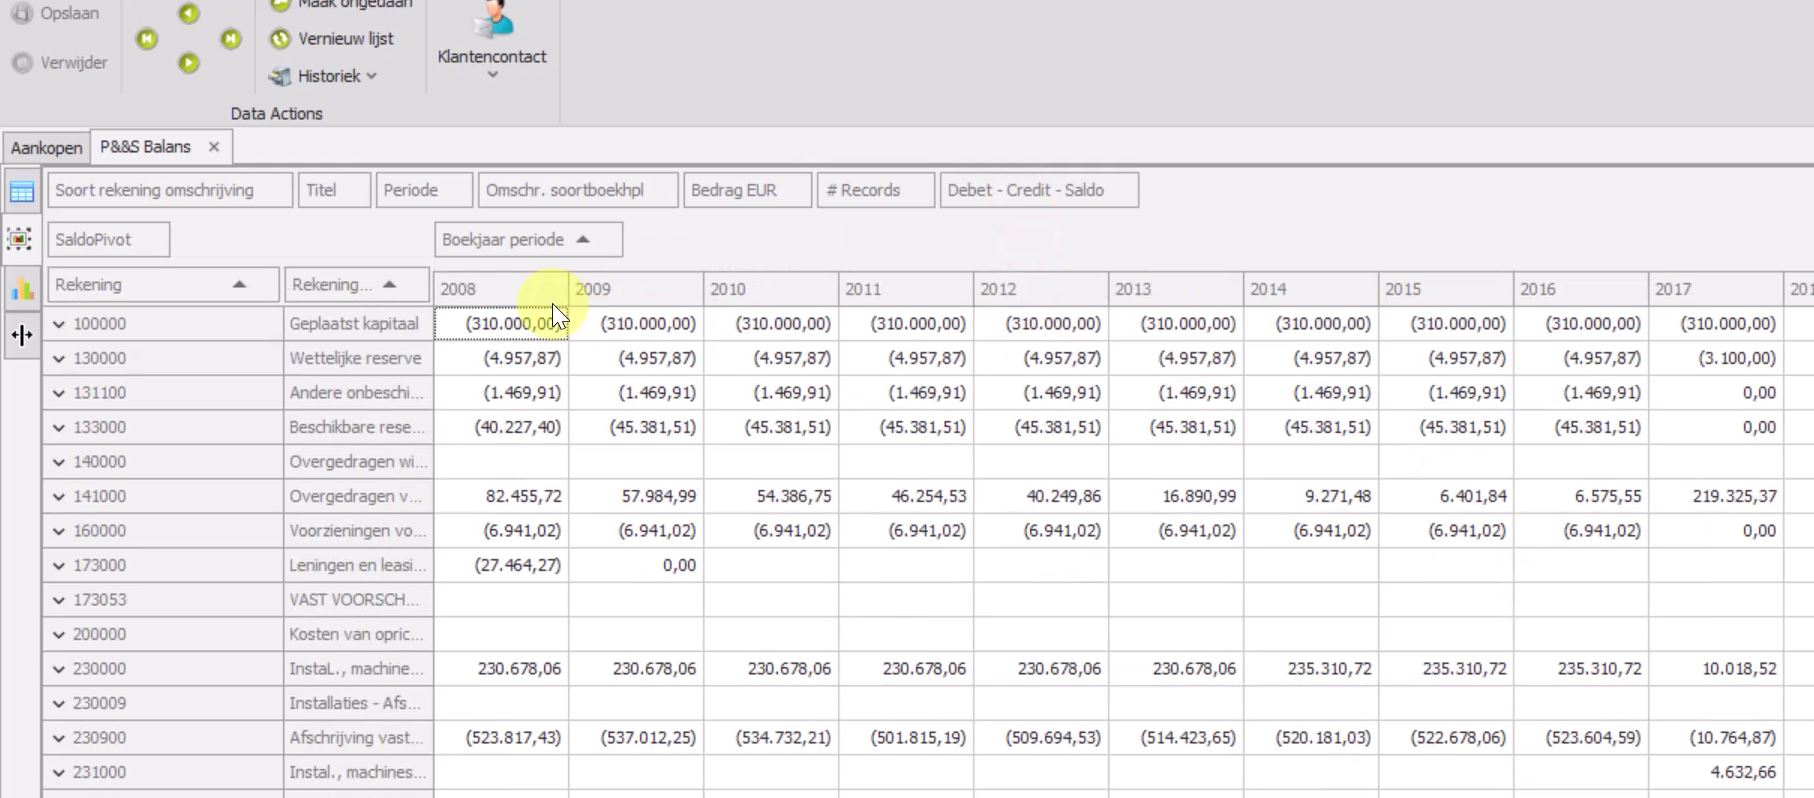Select the 219.325,37 cell
The width and height of the screenshot is (1814, 798).
(x=1716, y=496)
